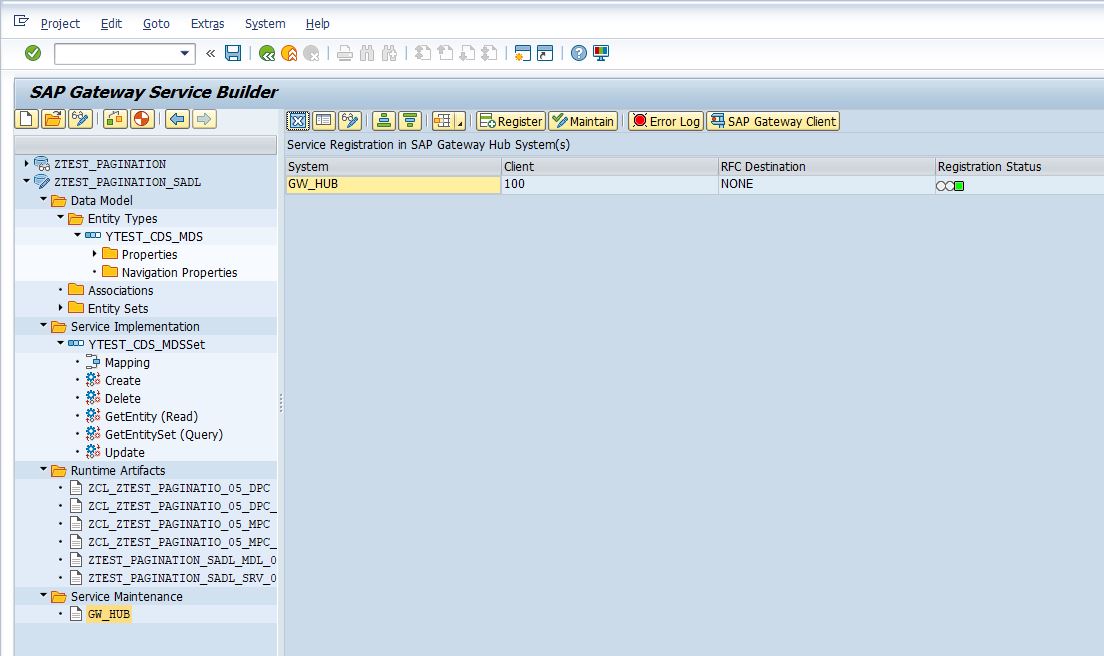Save the current project

coord(232,52)
